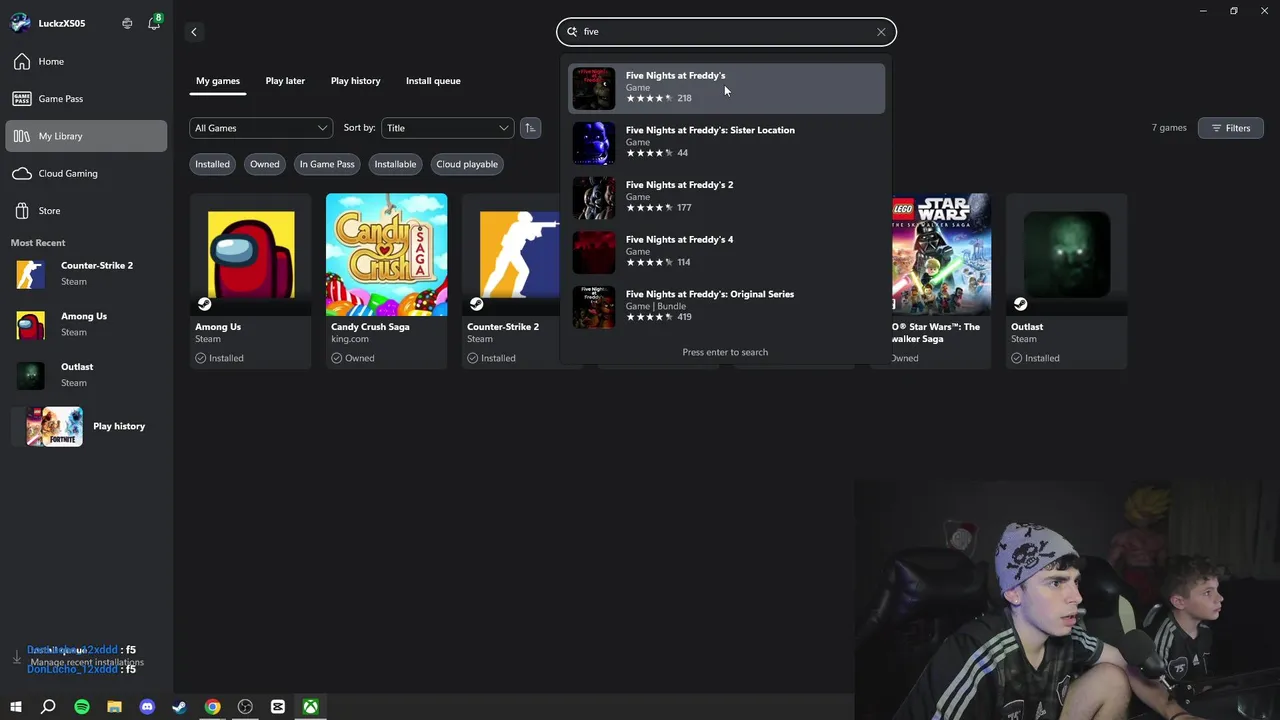
Task: Open Counter-Strike 2 in Most Recent
Action: [x=86, y=273]
